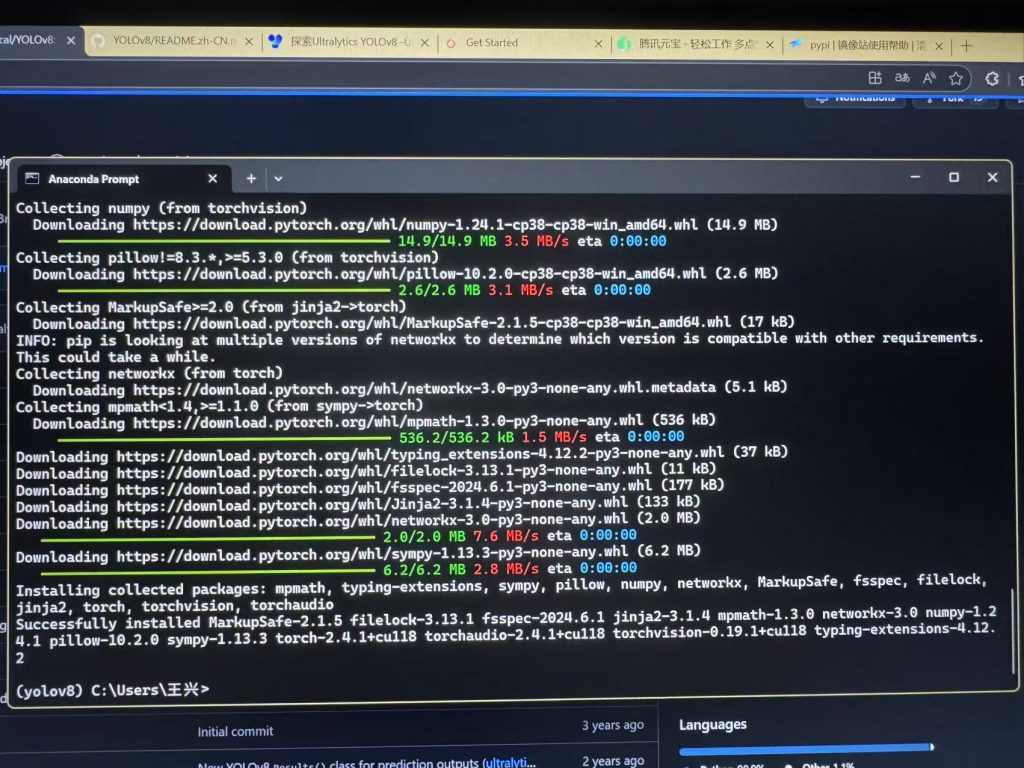Open a new browser tab
This screenshot has width=1024, height=768.
(967, 46)
